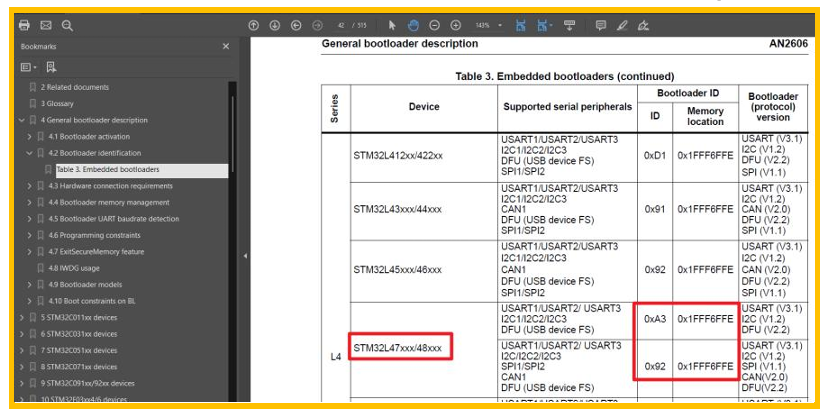Click the 0xA3 bootloader ID cell

coord(655,319)
